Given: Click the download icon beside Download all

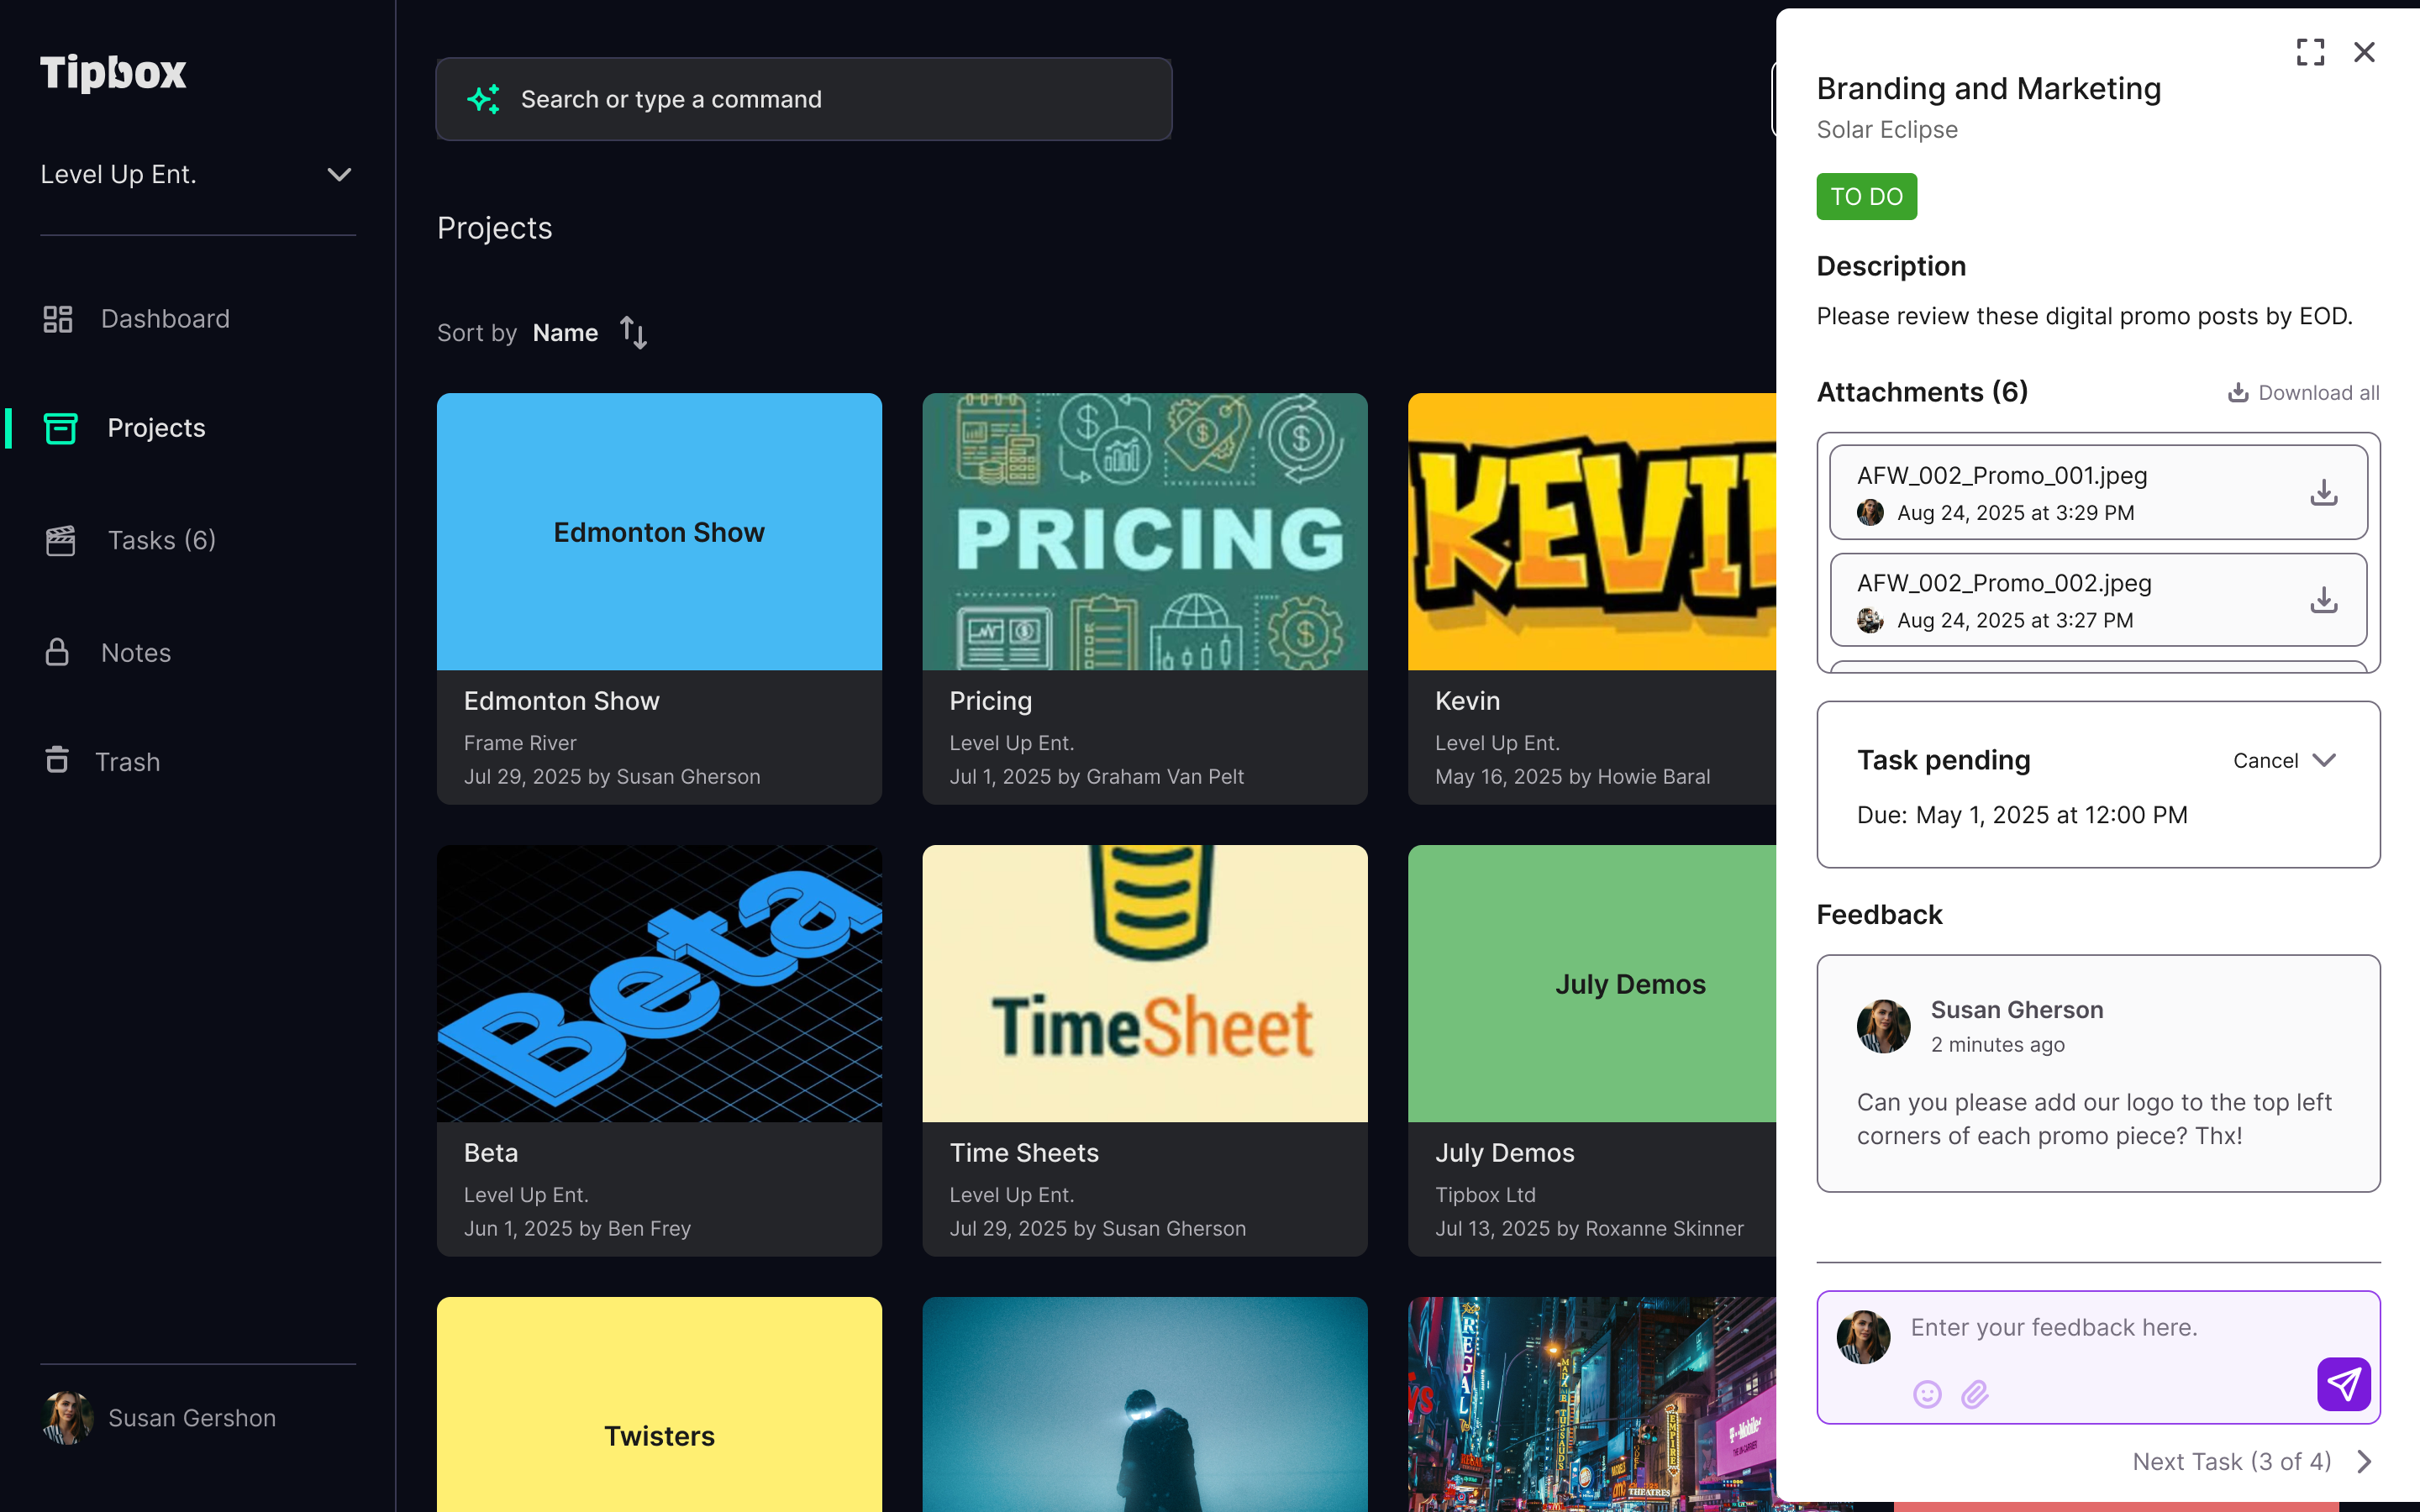Looking at the screenshot, I should [2238, 393].
